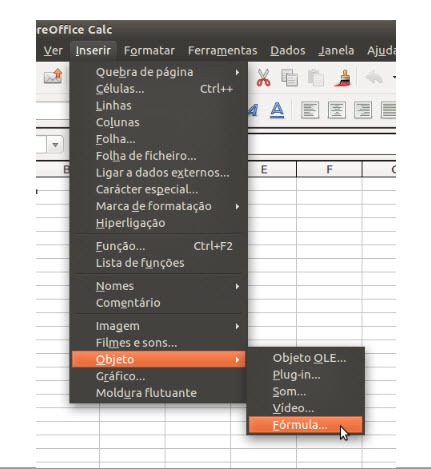This screenshot has height=469, width=431.
Task: Choose Colunas menu entry
Action: point(158,122)
